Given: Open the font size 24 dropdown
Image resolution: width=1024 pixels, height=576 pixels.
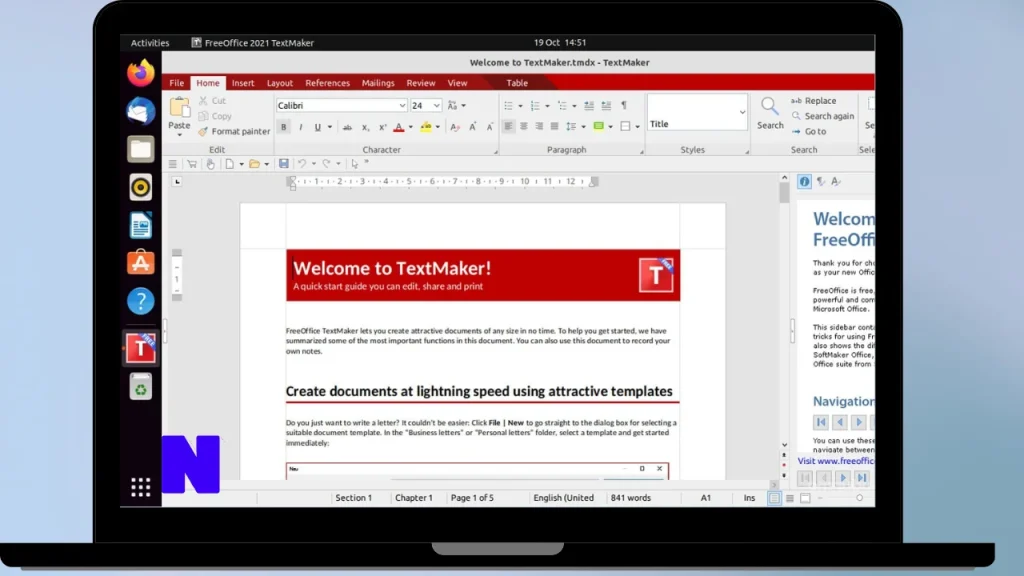Looking at the screenshot, I should coord(436,105).
